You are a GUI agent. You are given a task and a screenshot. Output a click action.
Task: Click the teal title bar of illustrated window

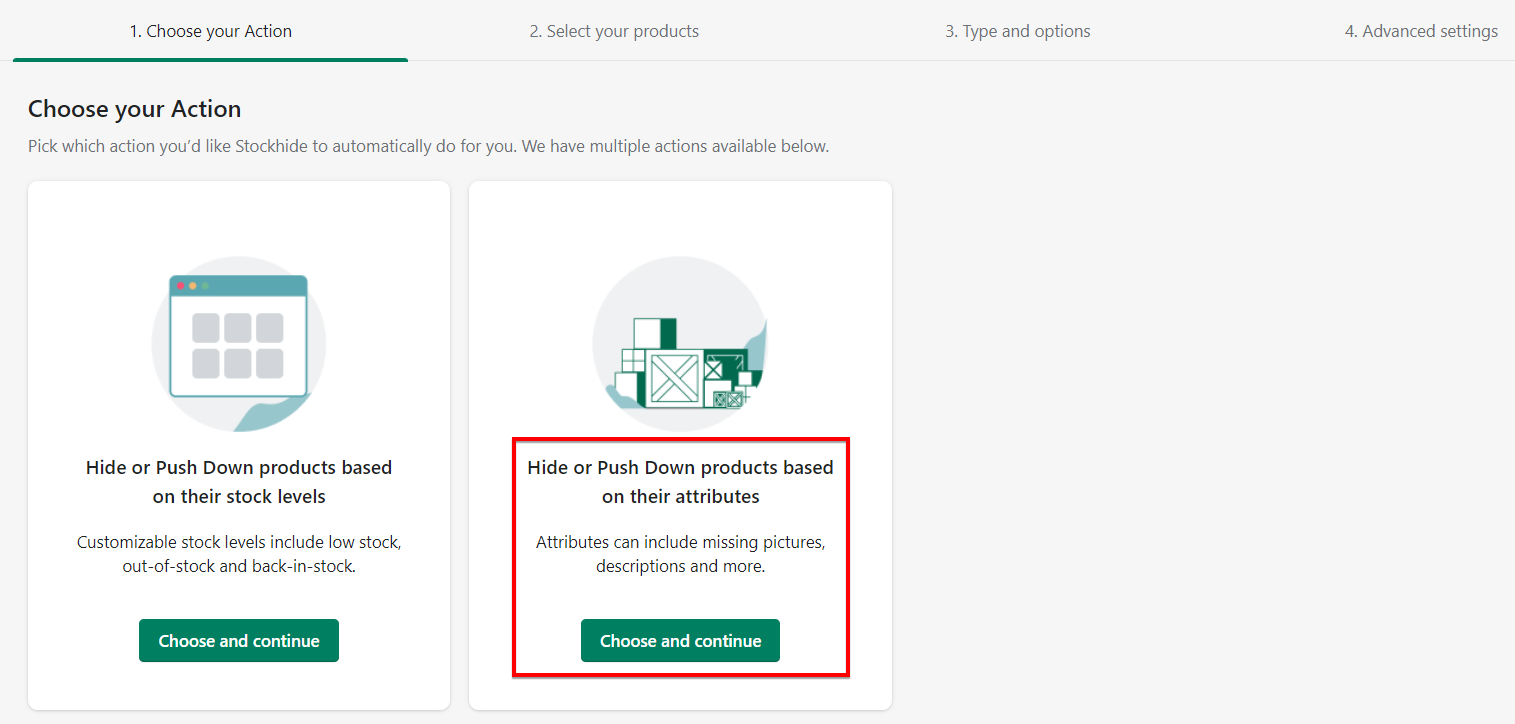point(240,286)
